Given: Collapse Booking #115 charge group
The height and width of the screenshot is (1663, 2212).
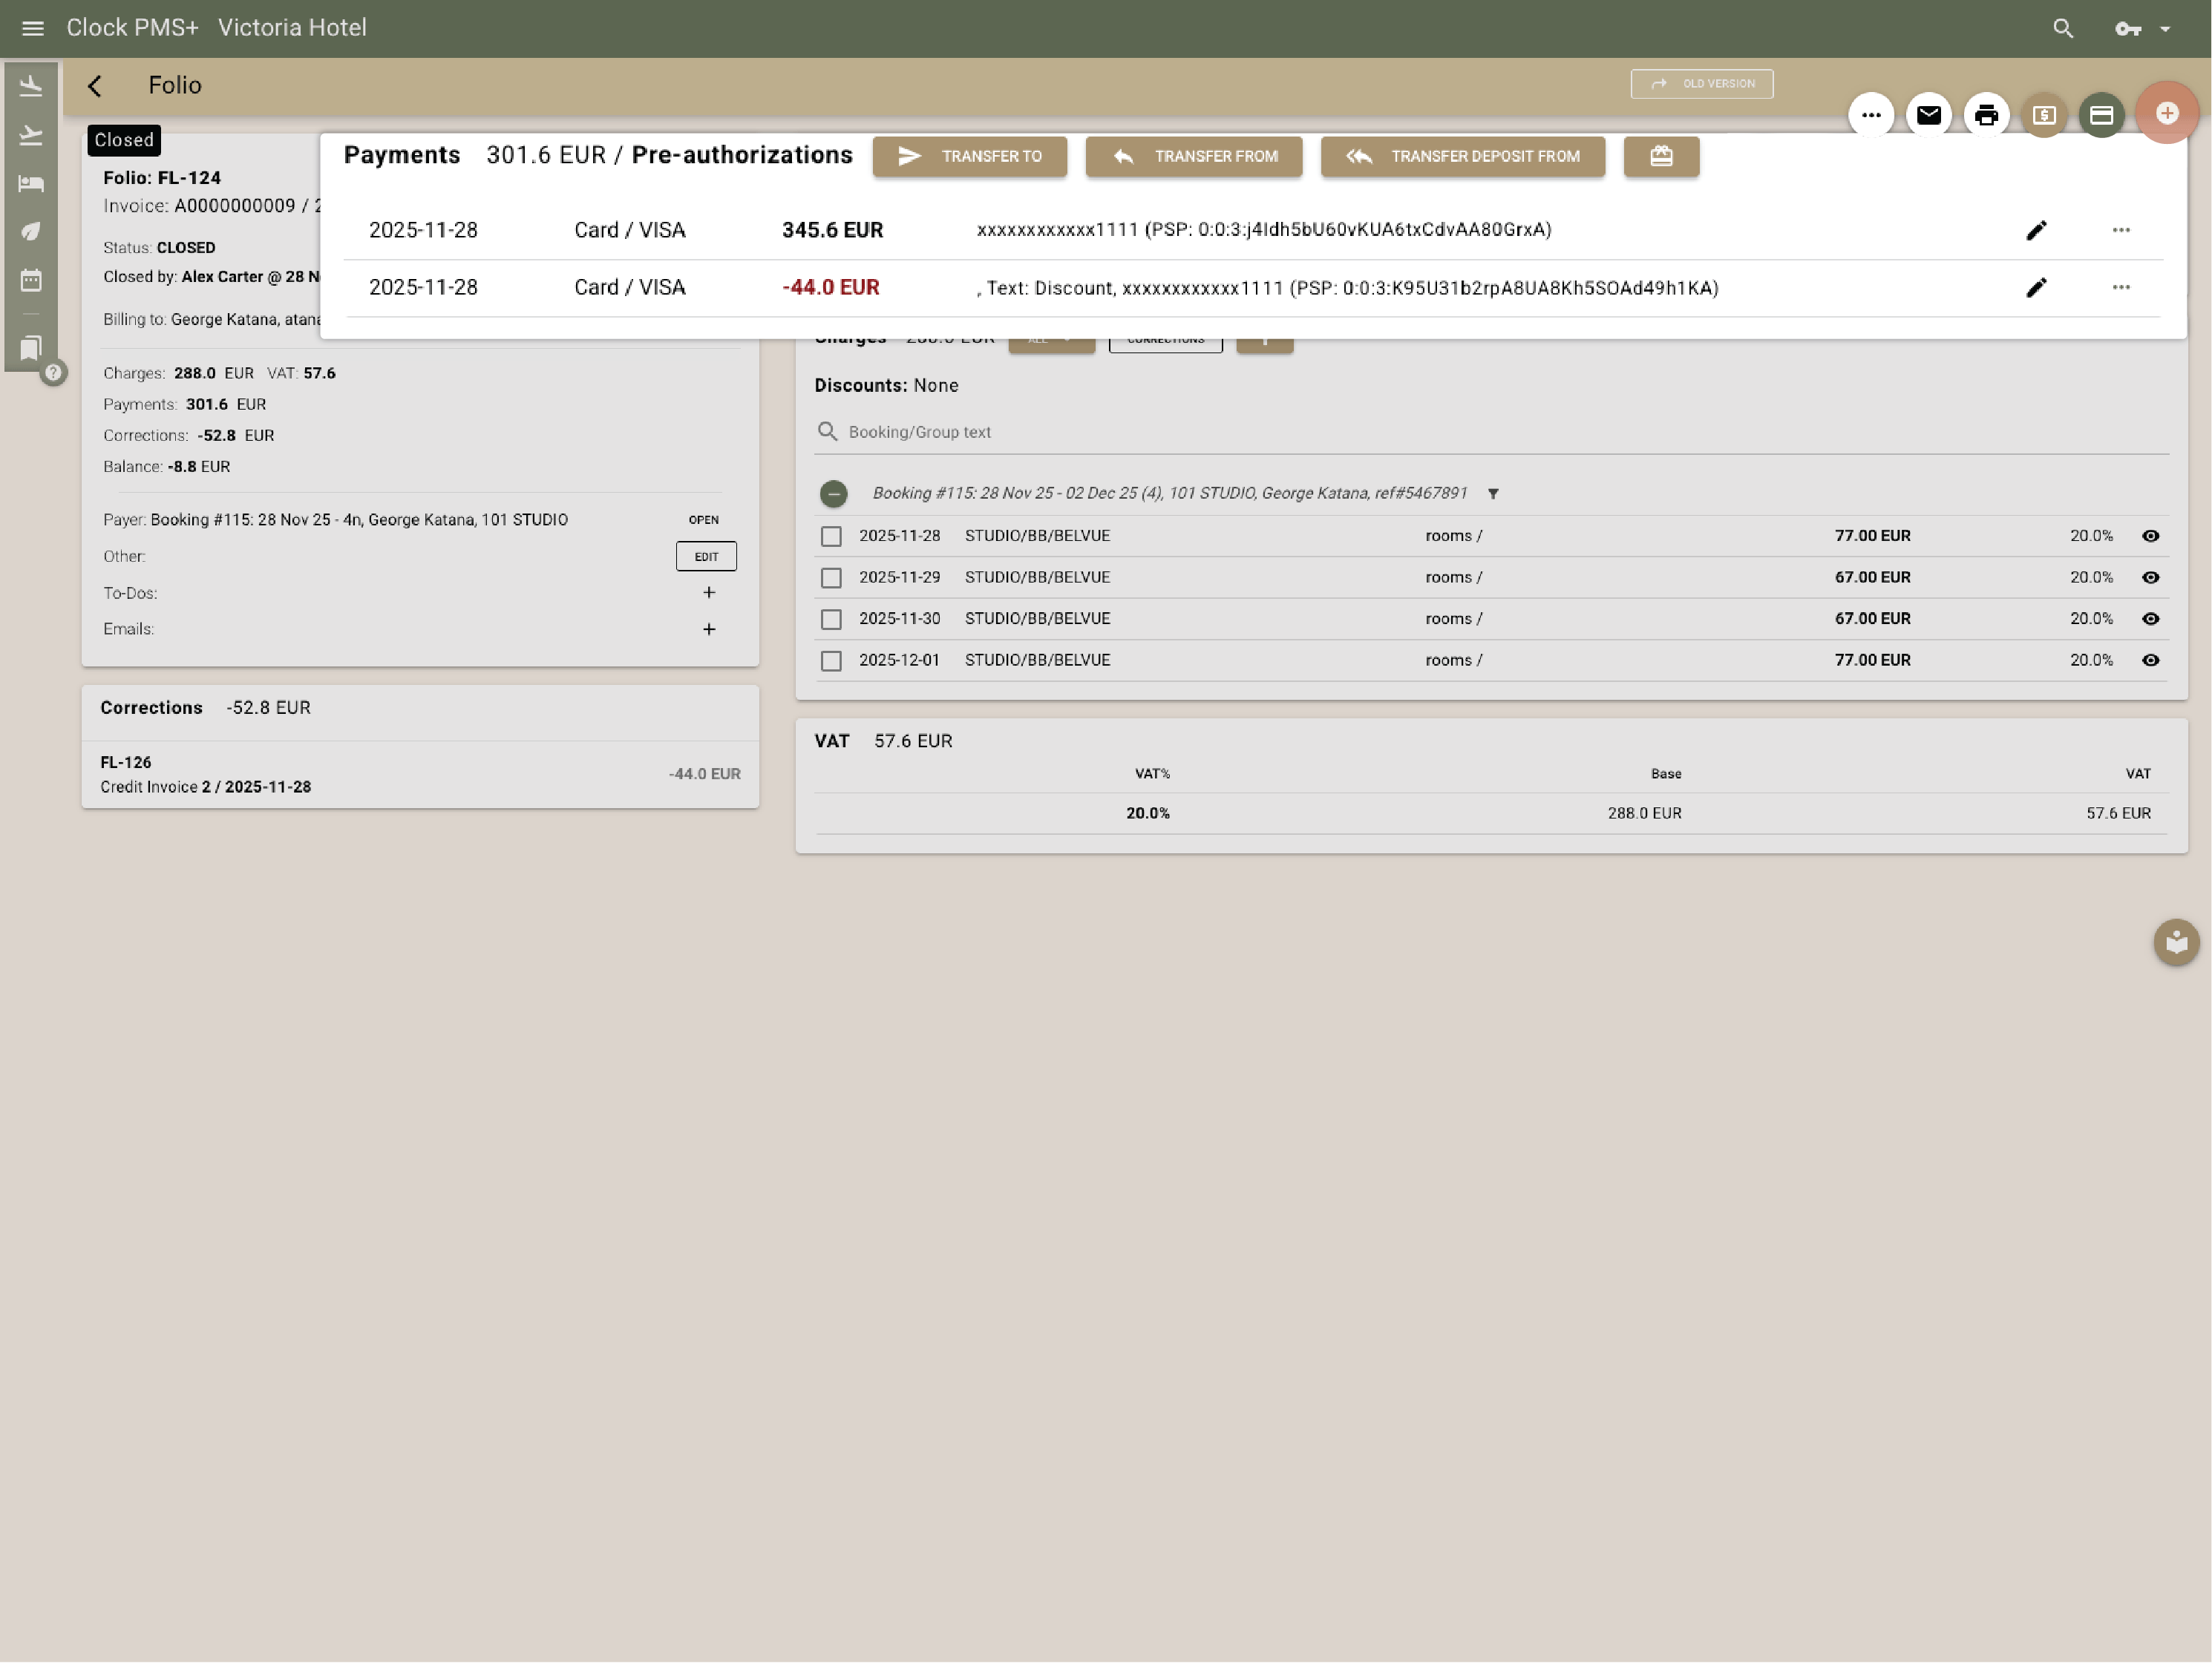Looking at the screenshot, I should (836, 493).
